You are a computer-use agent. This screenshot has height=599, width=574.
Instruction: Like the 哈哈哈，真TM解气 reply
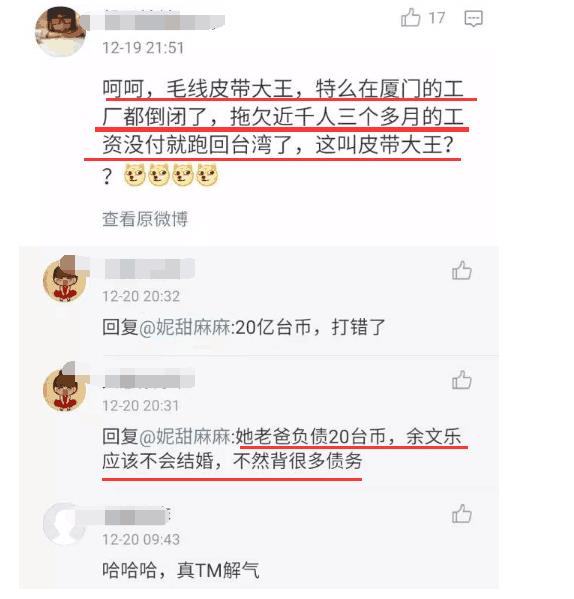pyautogui.click(x=462, y=513)
